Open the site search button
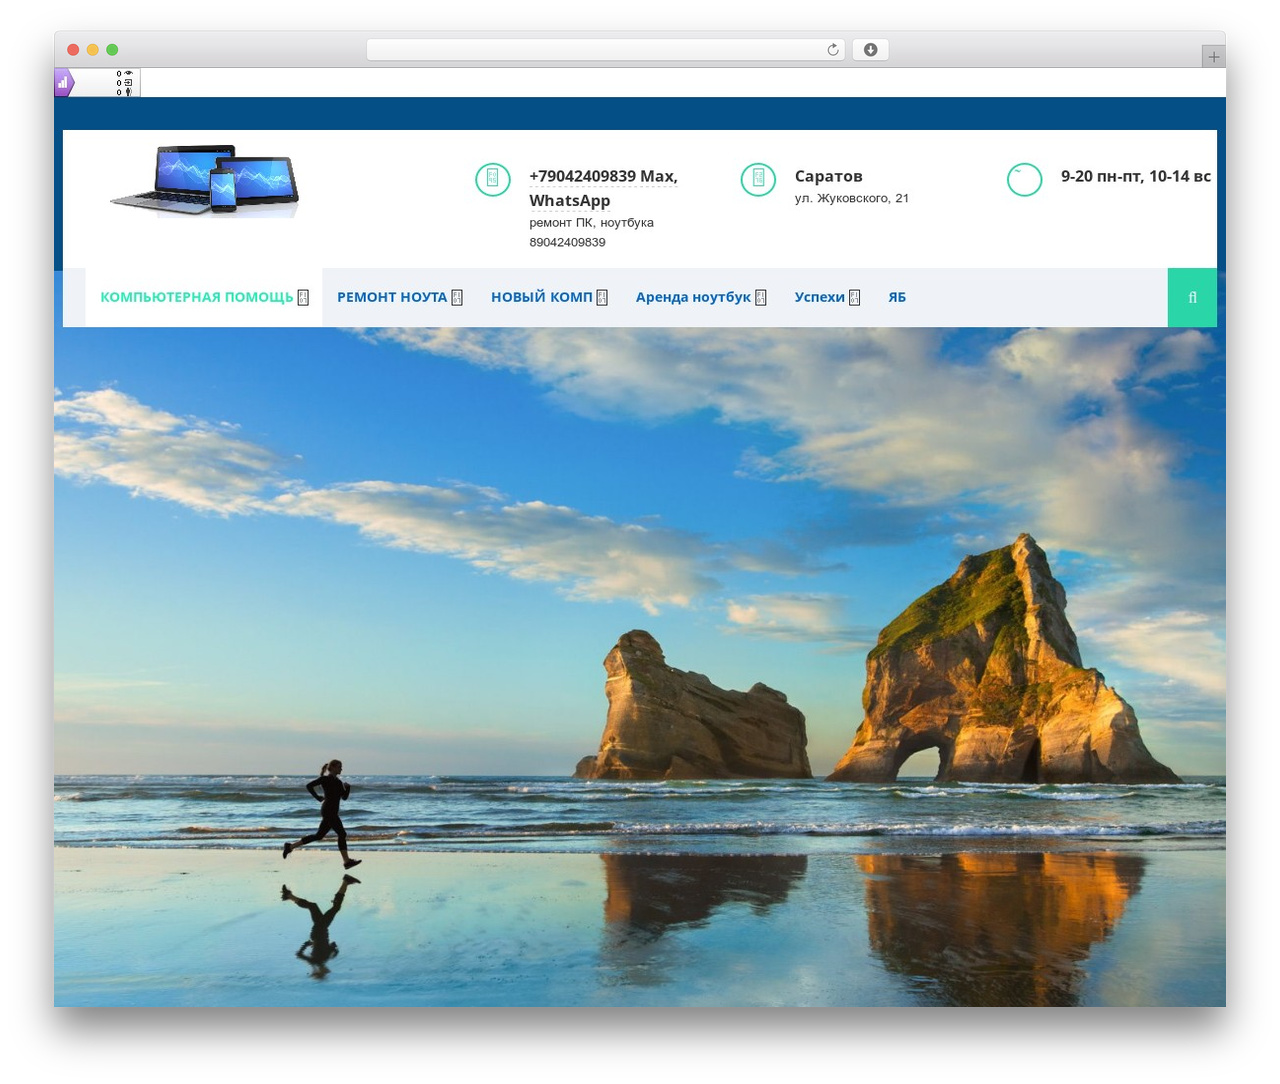This screenshot has height=1084, width=1280. (1192, 297)
